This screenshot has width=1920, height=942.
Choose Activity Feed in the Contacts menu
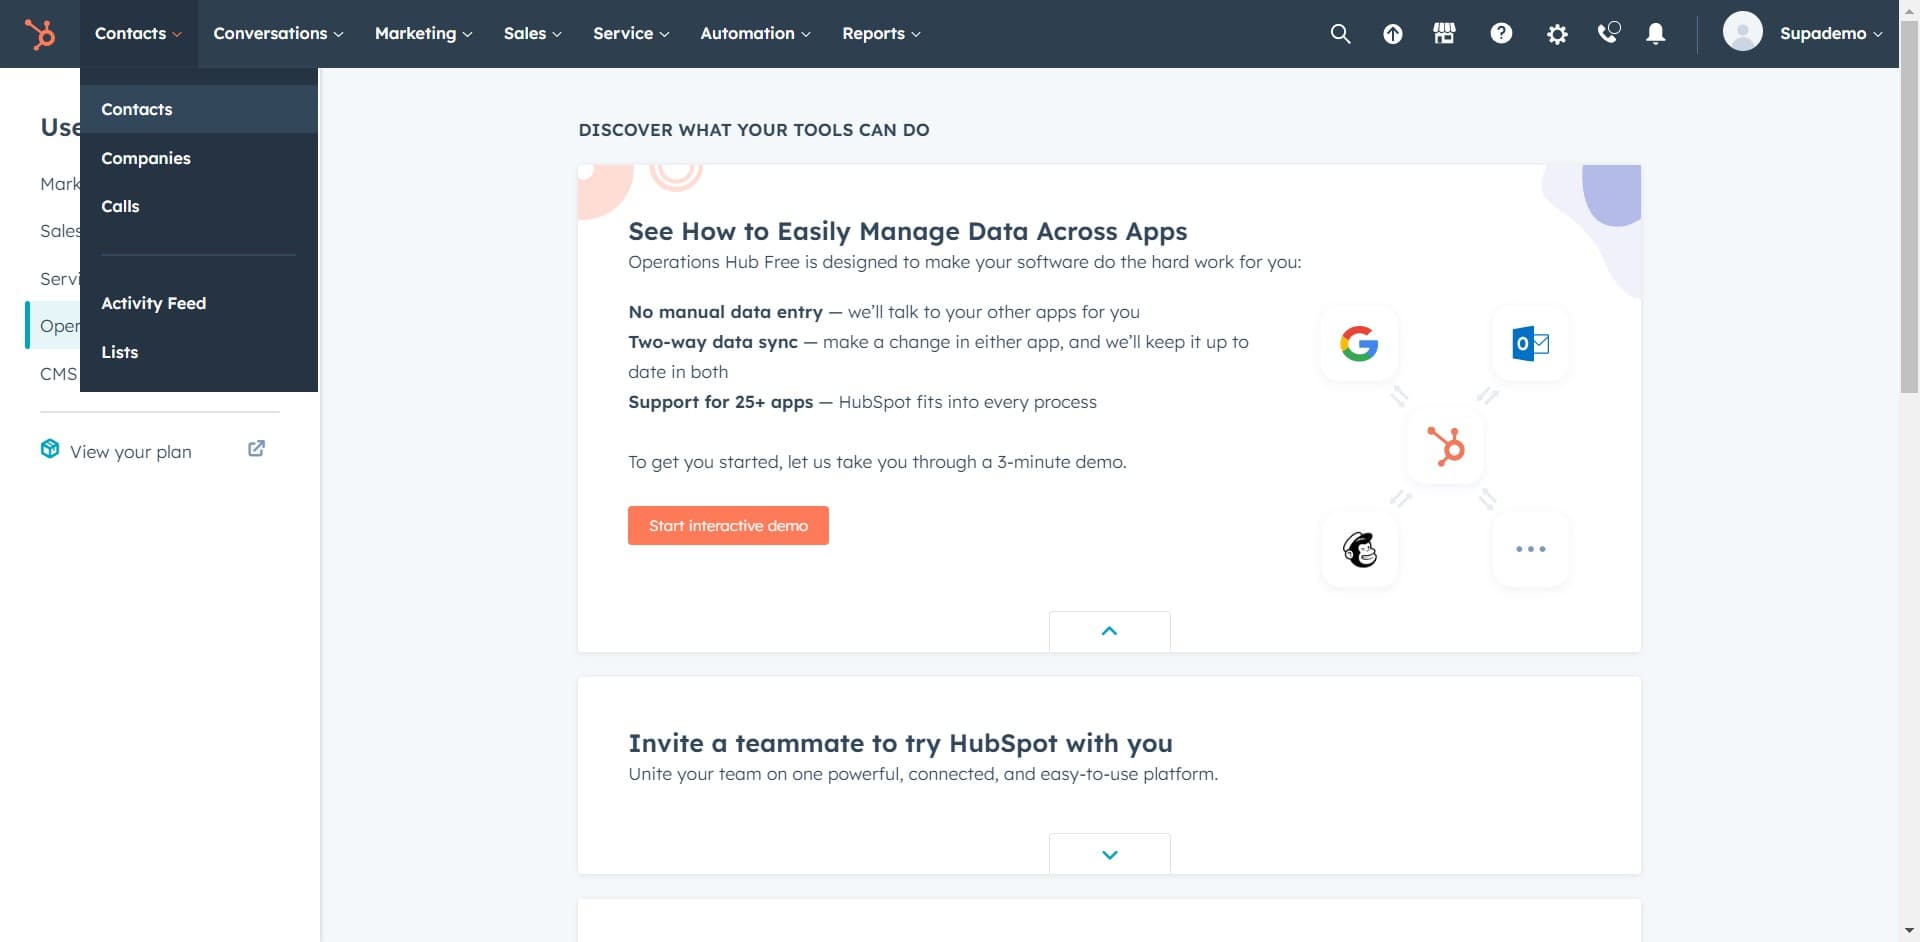pos(153,303)
